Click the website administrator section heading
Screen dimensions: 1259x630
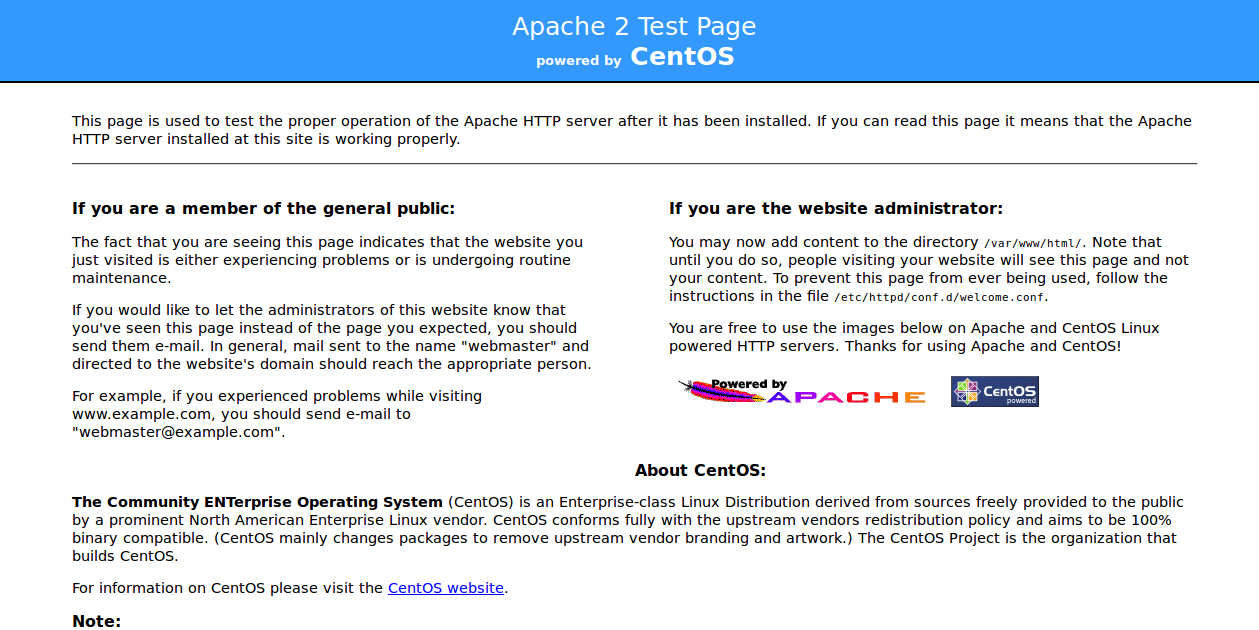pyautogui.click(x=835, y=208)
